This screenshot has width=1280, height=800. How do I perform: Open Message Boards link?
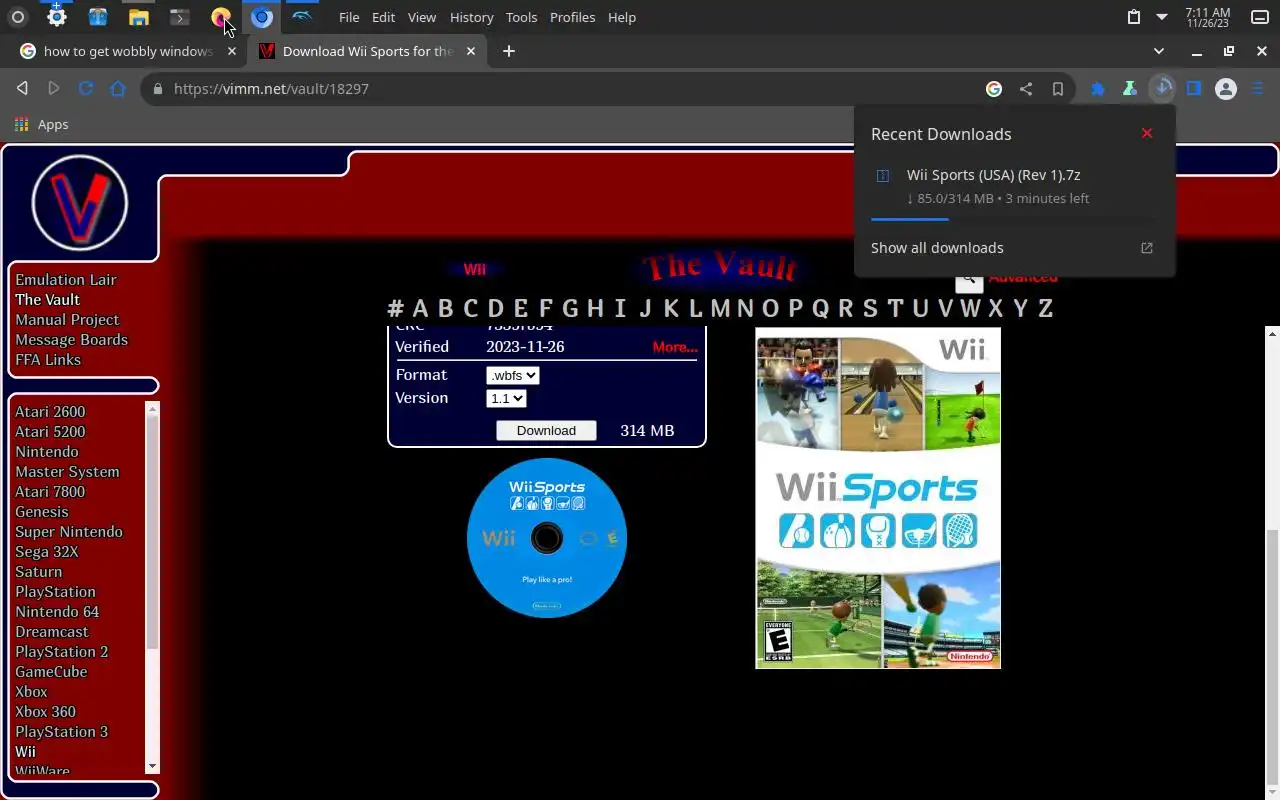(71, 340)
